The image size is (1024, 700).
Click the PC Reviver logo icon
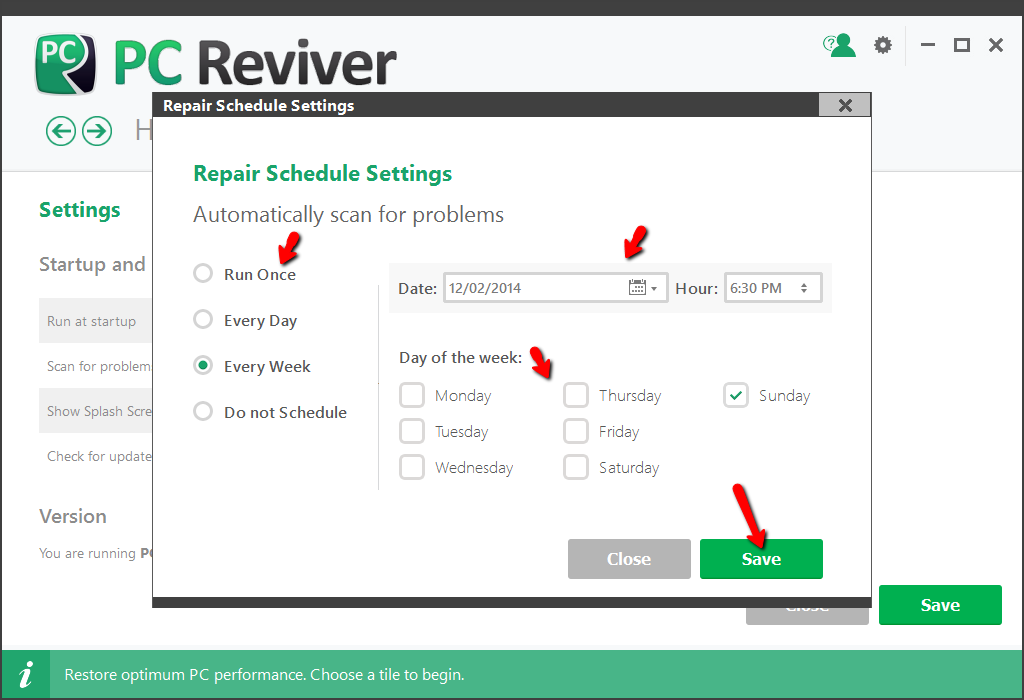pyautogui.click(x=66, y=64)
